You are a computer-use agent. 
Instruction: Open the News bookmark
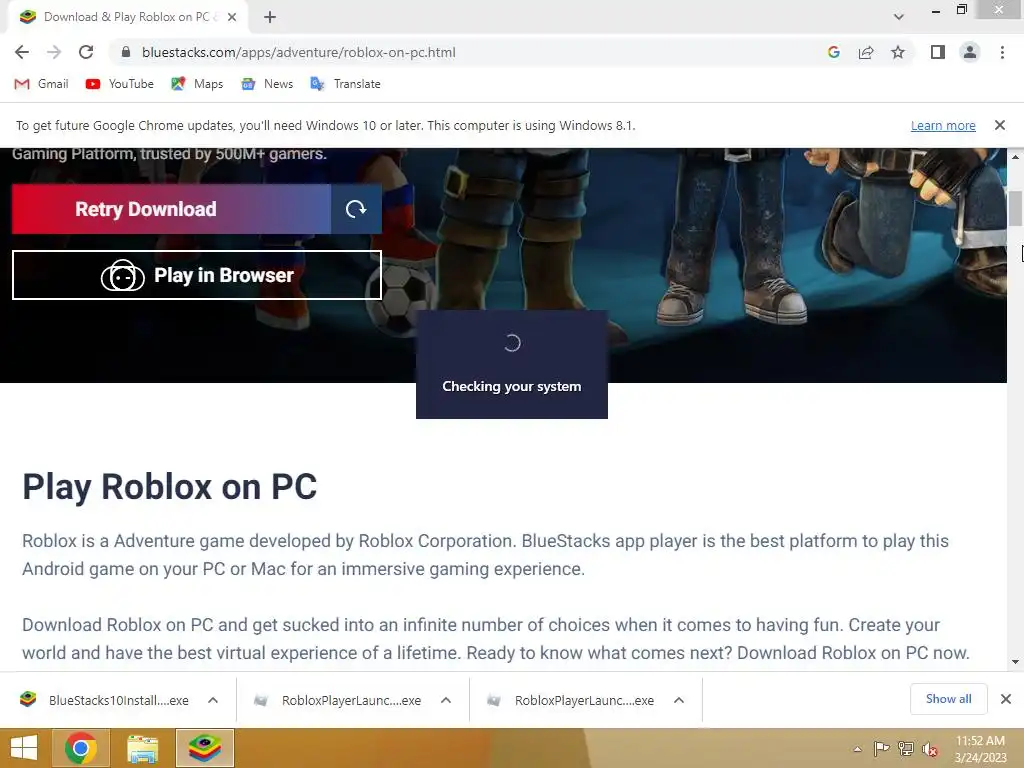coord(267,84)
